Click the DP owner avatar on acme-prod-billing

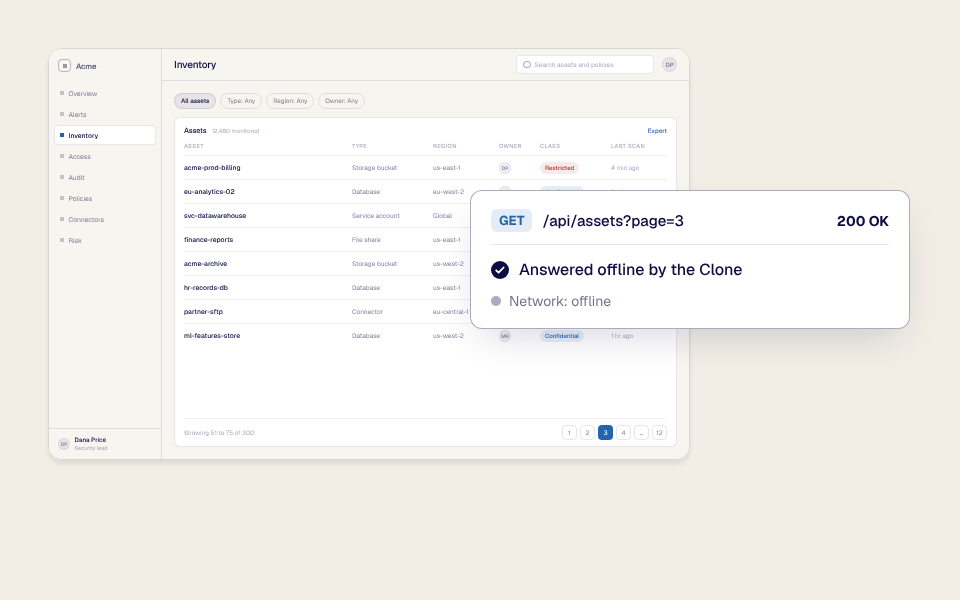pyautogui.click(x=504, y=168)
